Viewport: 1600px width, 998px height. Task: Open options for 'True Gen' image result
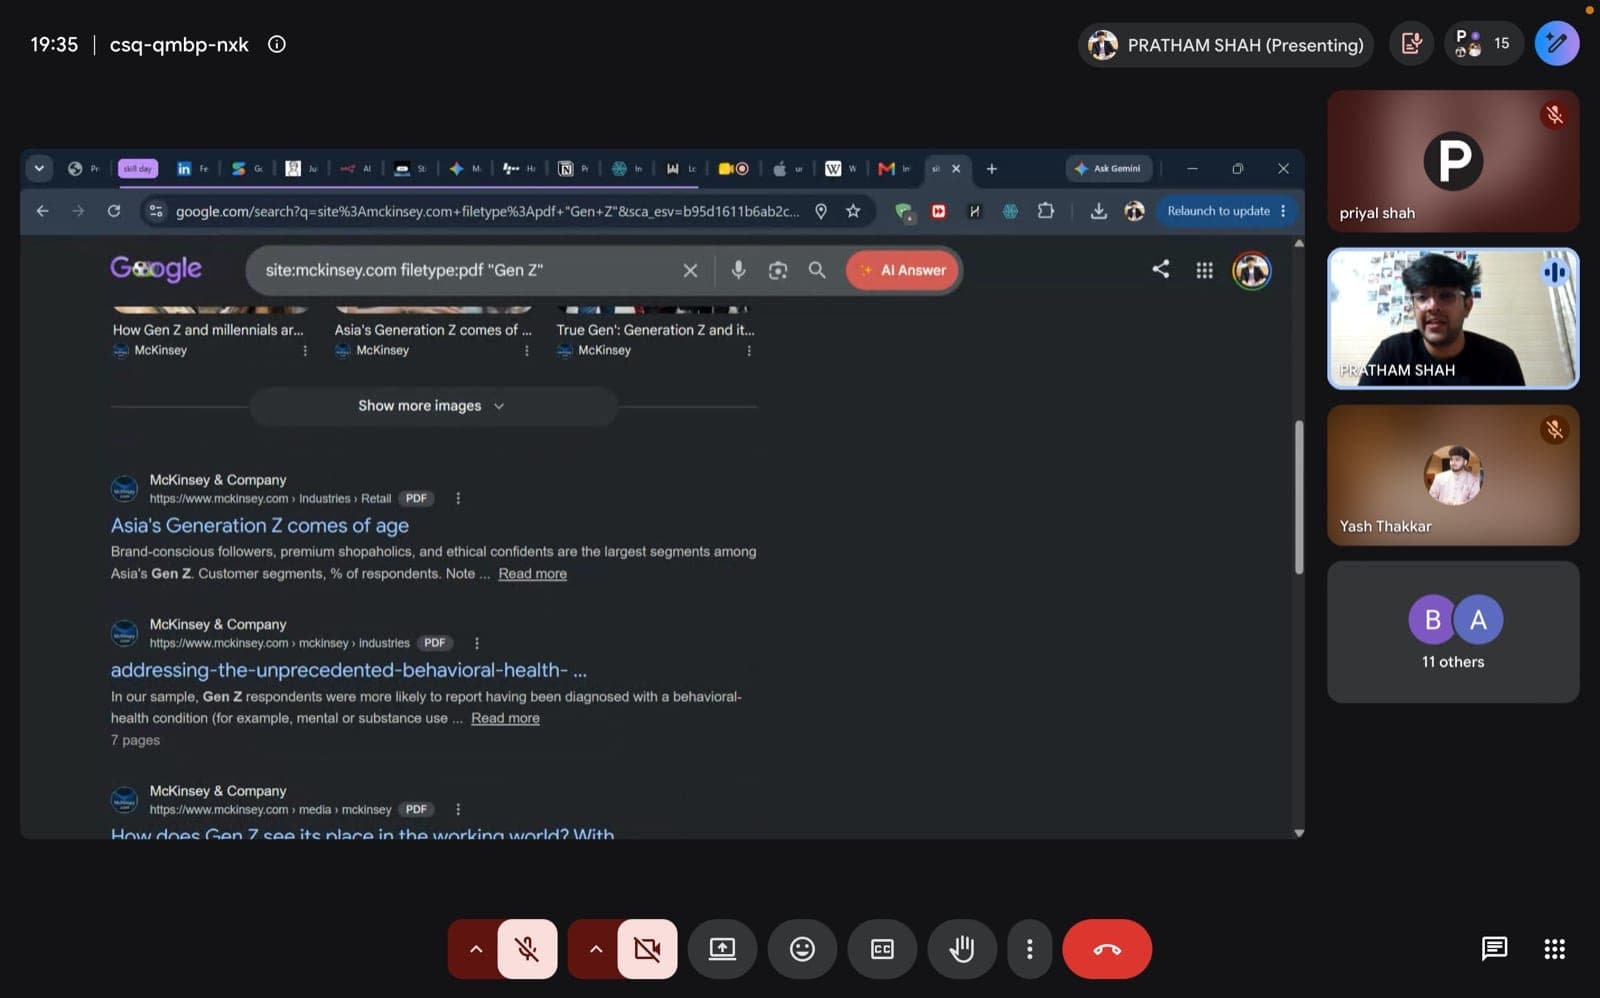pos(749,351)
